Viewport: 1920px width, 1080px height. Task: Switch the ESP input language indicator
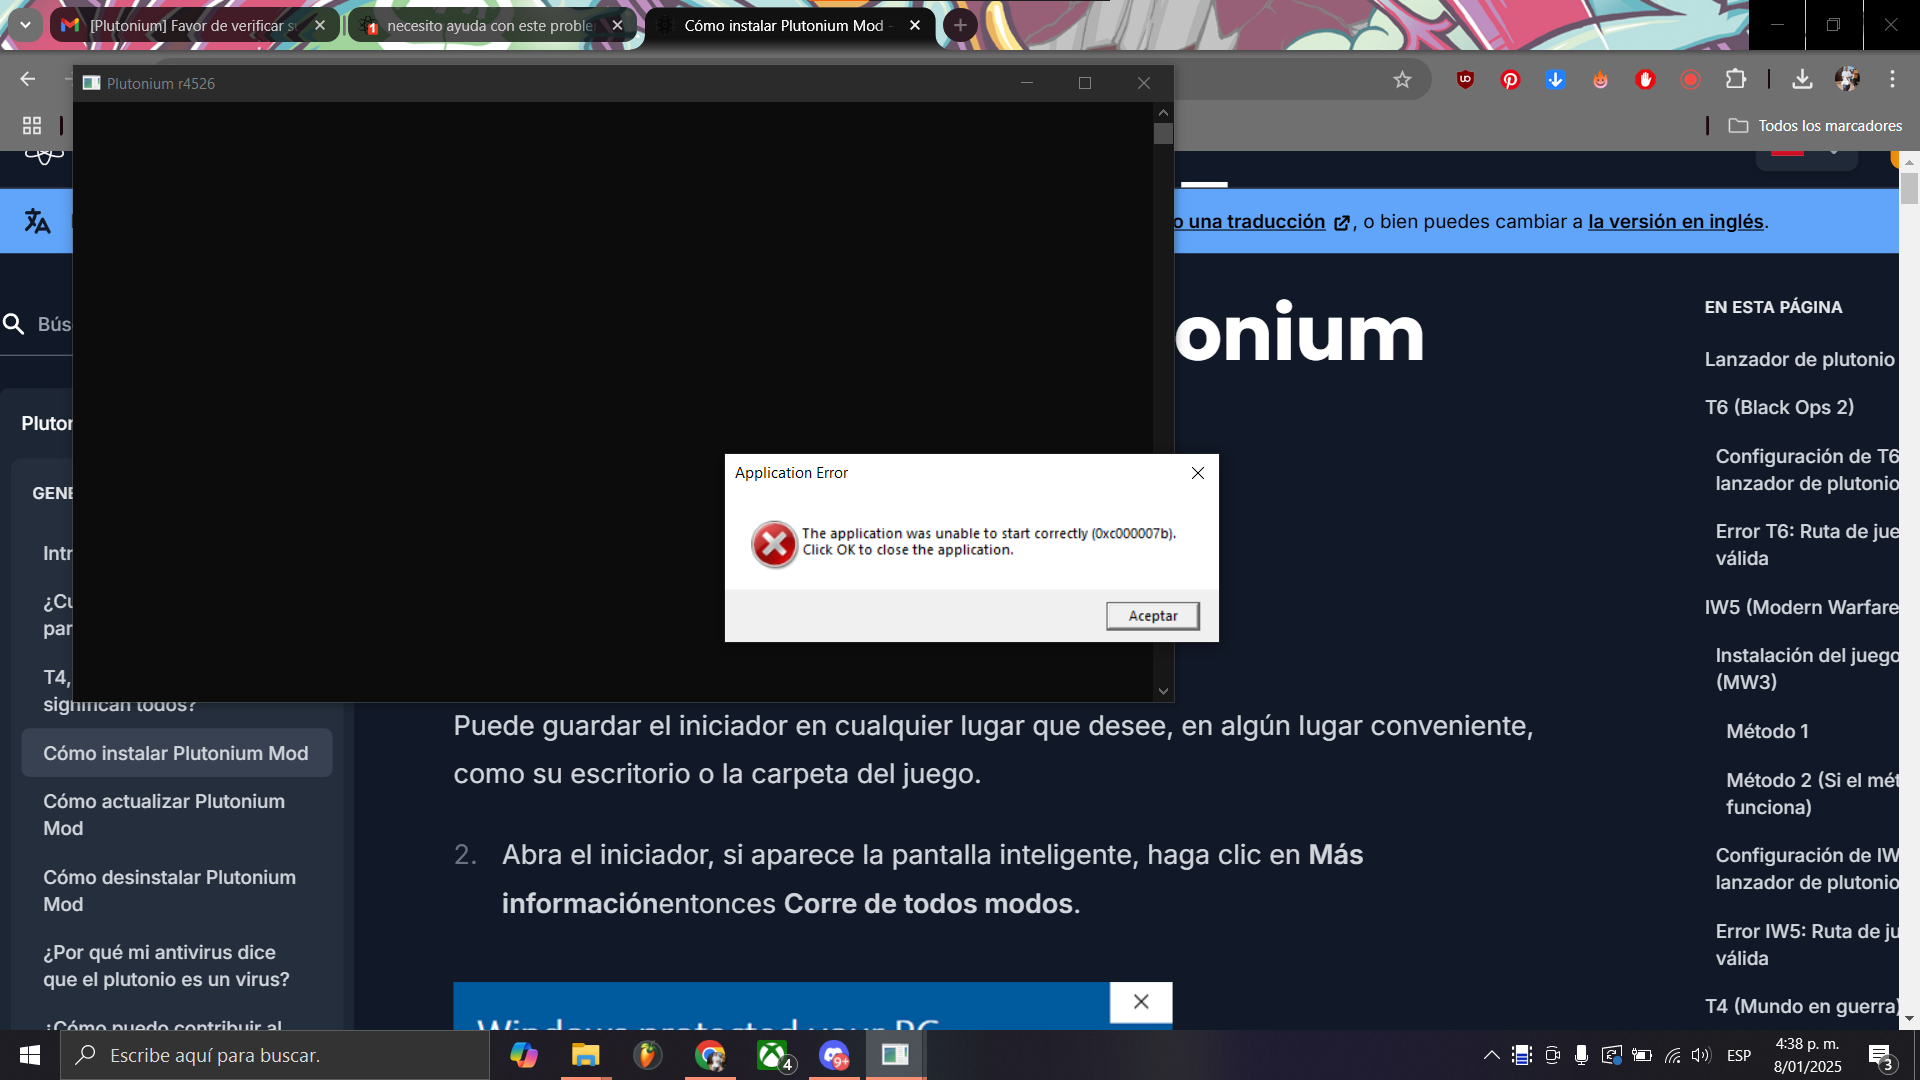[x=1739, y=1055]
